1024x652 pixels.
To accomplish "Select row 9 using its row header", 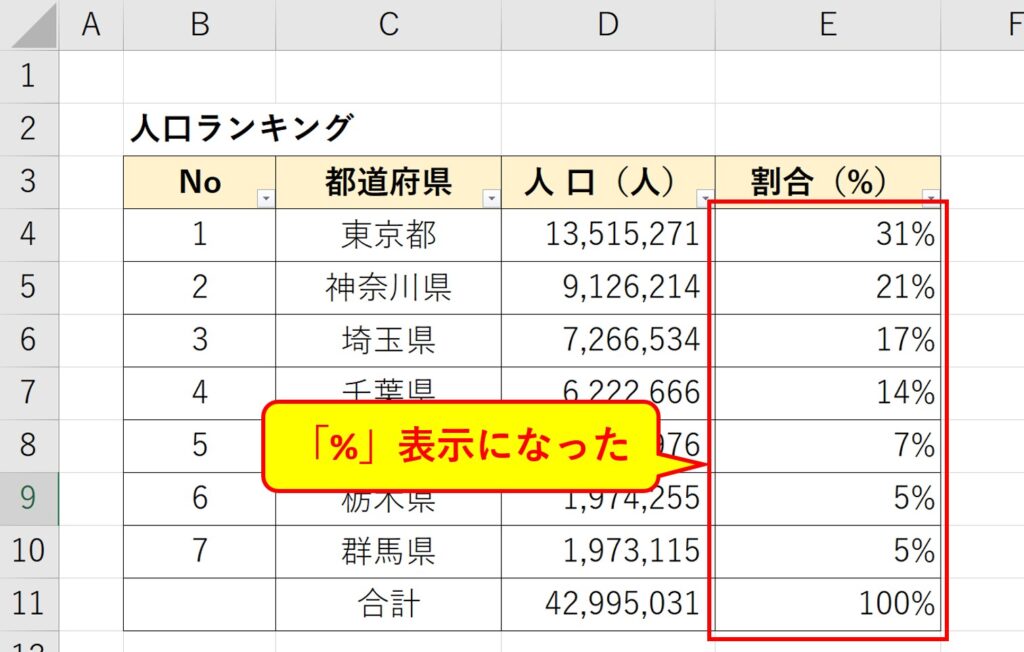I will coord(29,497).
